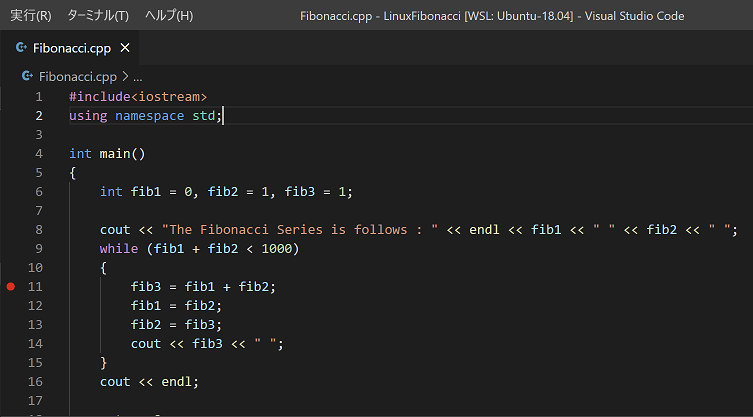Image resolution: width=753 pixels, height=417 pixels.
Task: Click the 'int' keyword on line 6
Action: [x=111, y=192]
